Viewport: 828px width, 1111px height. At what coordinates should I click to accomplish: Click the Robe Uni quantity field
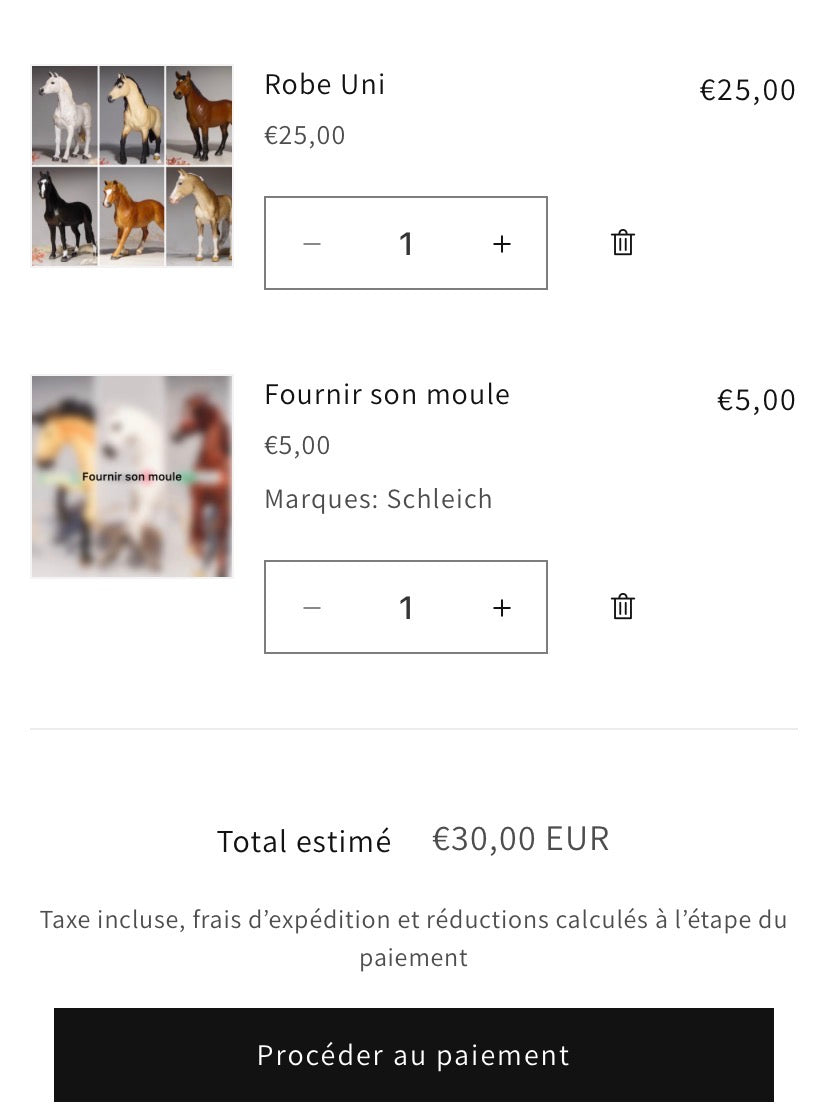pyautogui.click(x=406, y=244)
